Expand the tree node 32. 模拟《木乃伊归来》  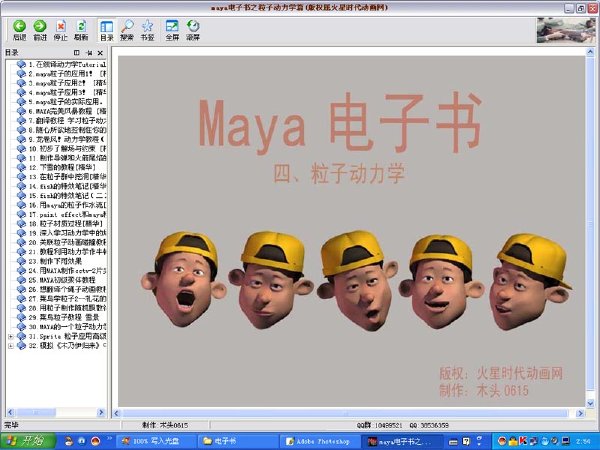tap(11, 346)
